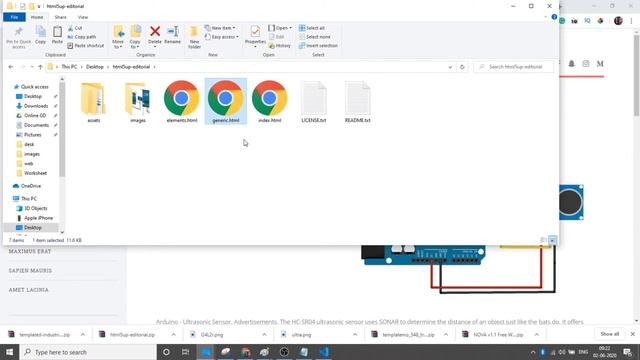Select the images folder in file pane
Image resolution: width=640 pixels, height=360 pixels.
[x=138, y=102]
